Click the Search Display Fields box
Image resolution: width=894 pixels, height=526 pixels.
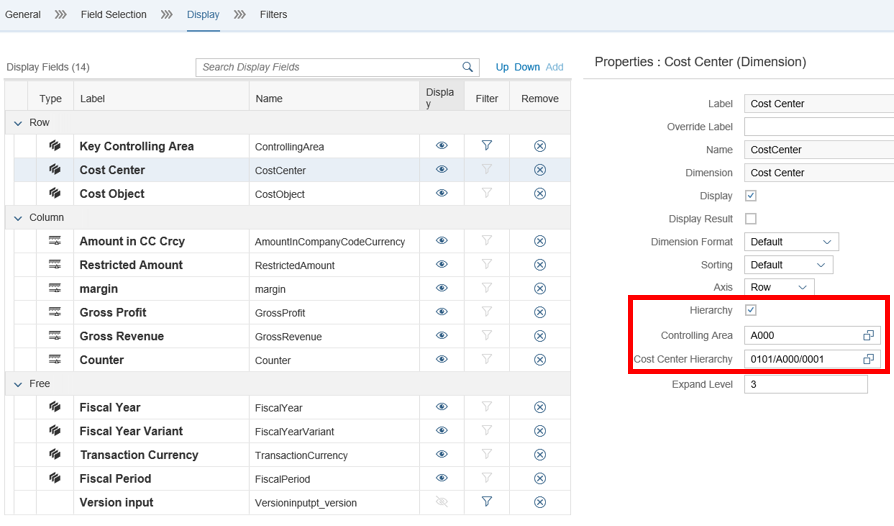[x=337, y=67]
